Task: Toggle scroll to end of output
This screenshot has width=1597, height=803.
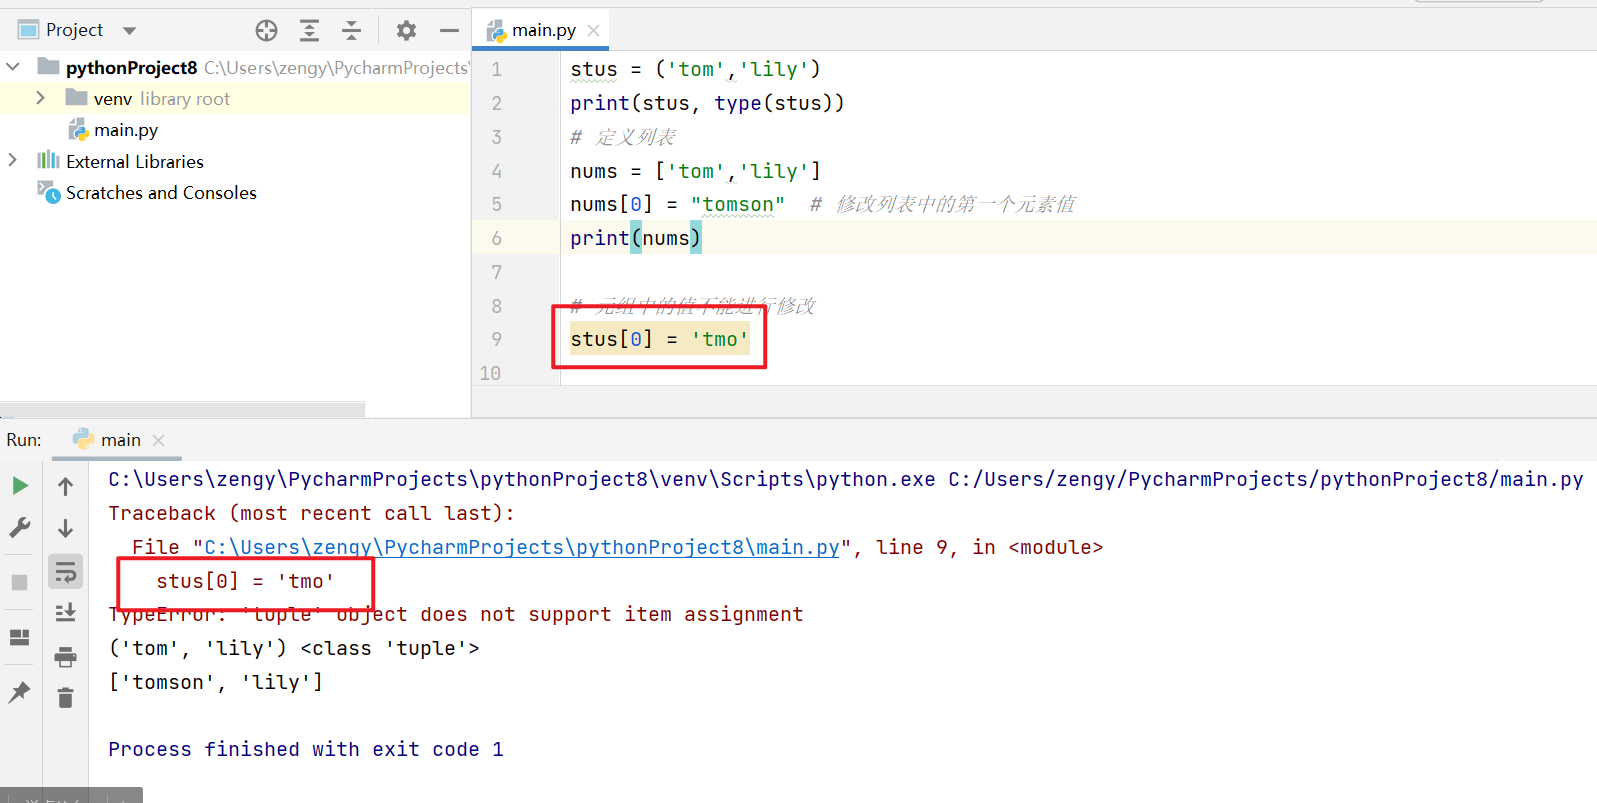Action: pyautogui.click(x=66, y=612)
